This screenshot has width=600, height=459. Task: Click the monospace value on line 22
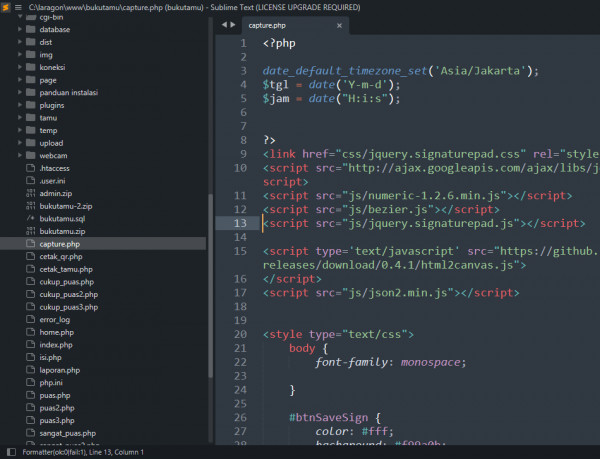(430, 362)
